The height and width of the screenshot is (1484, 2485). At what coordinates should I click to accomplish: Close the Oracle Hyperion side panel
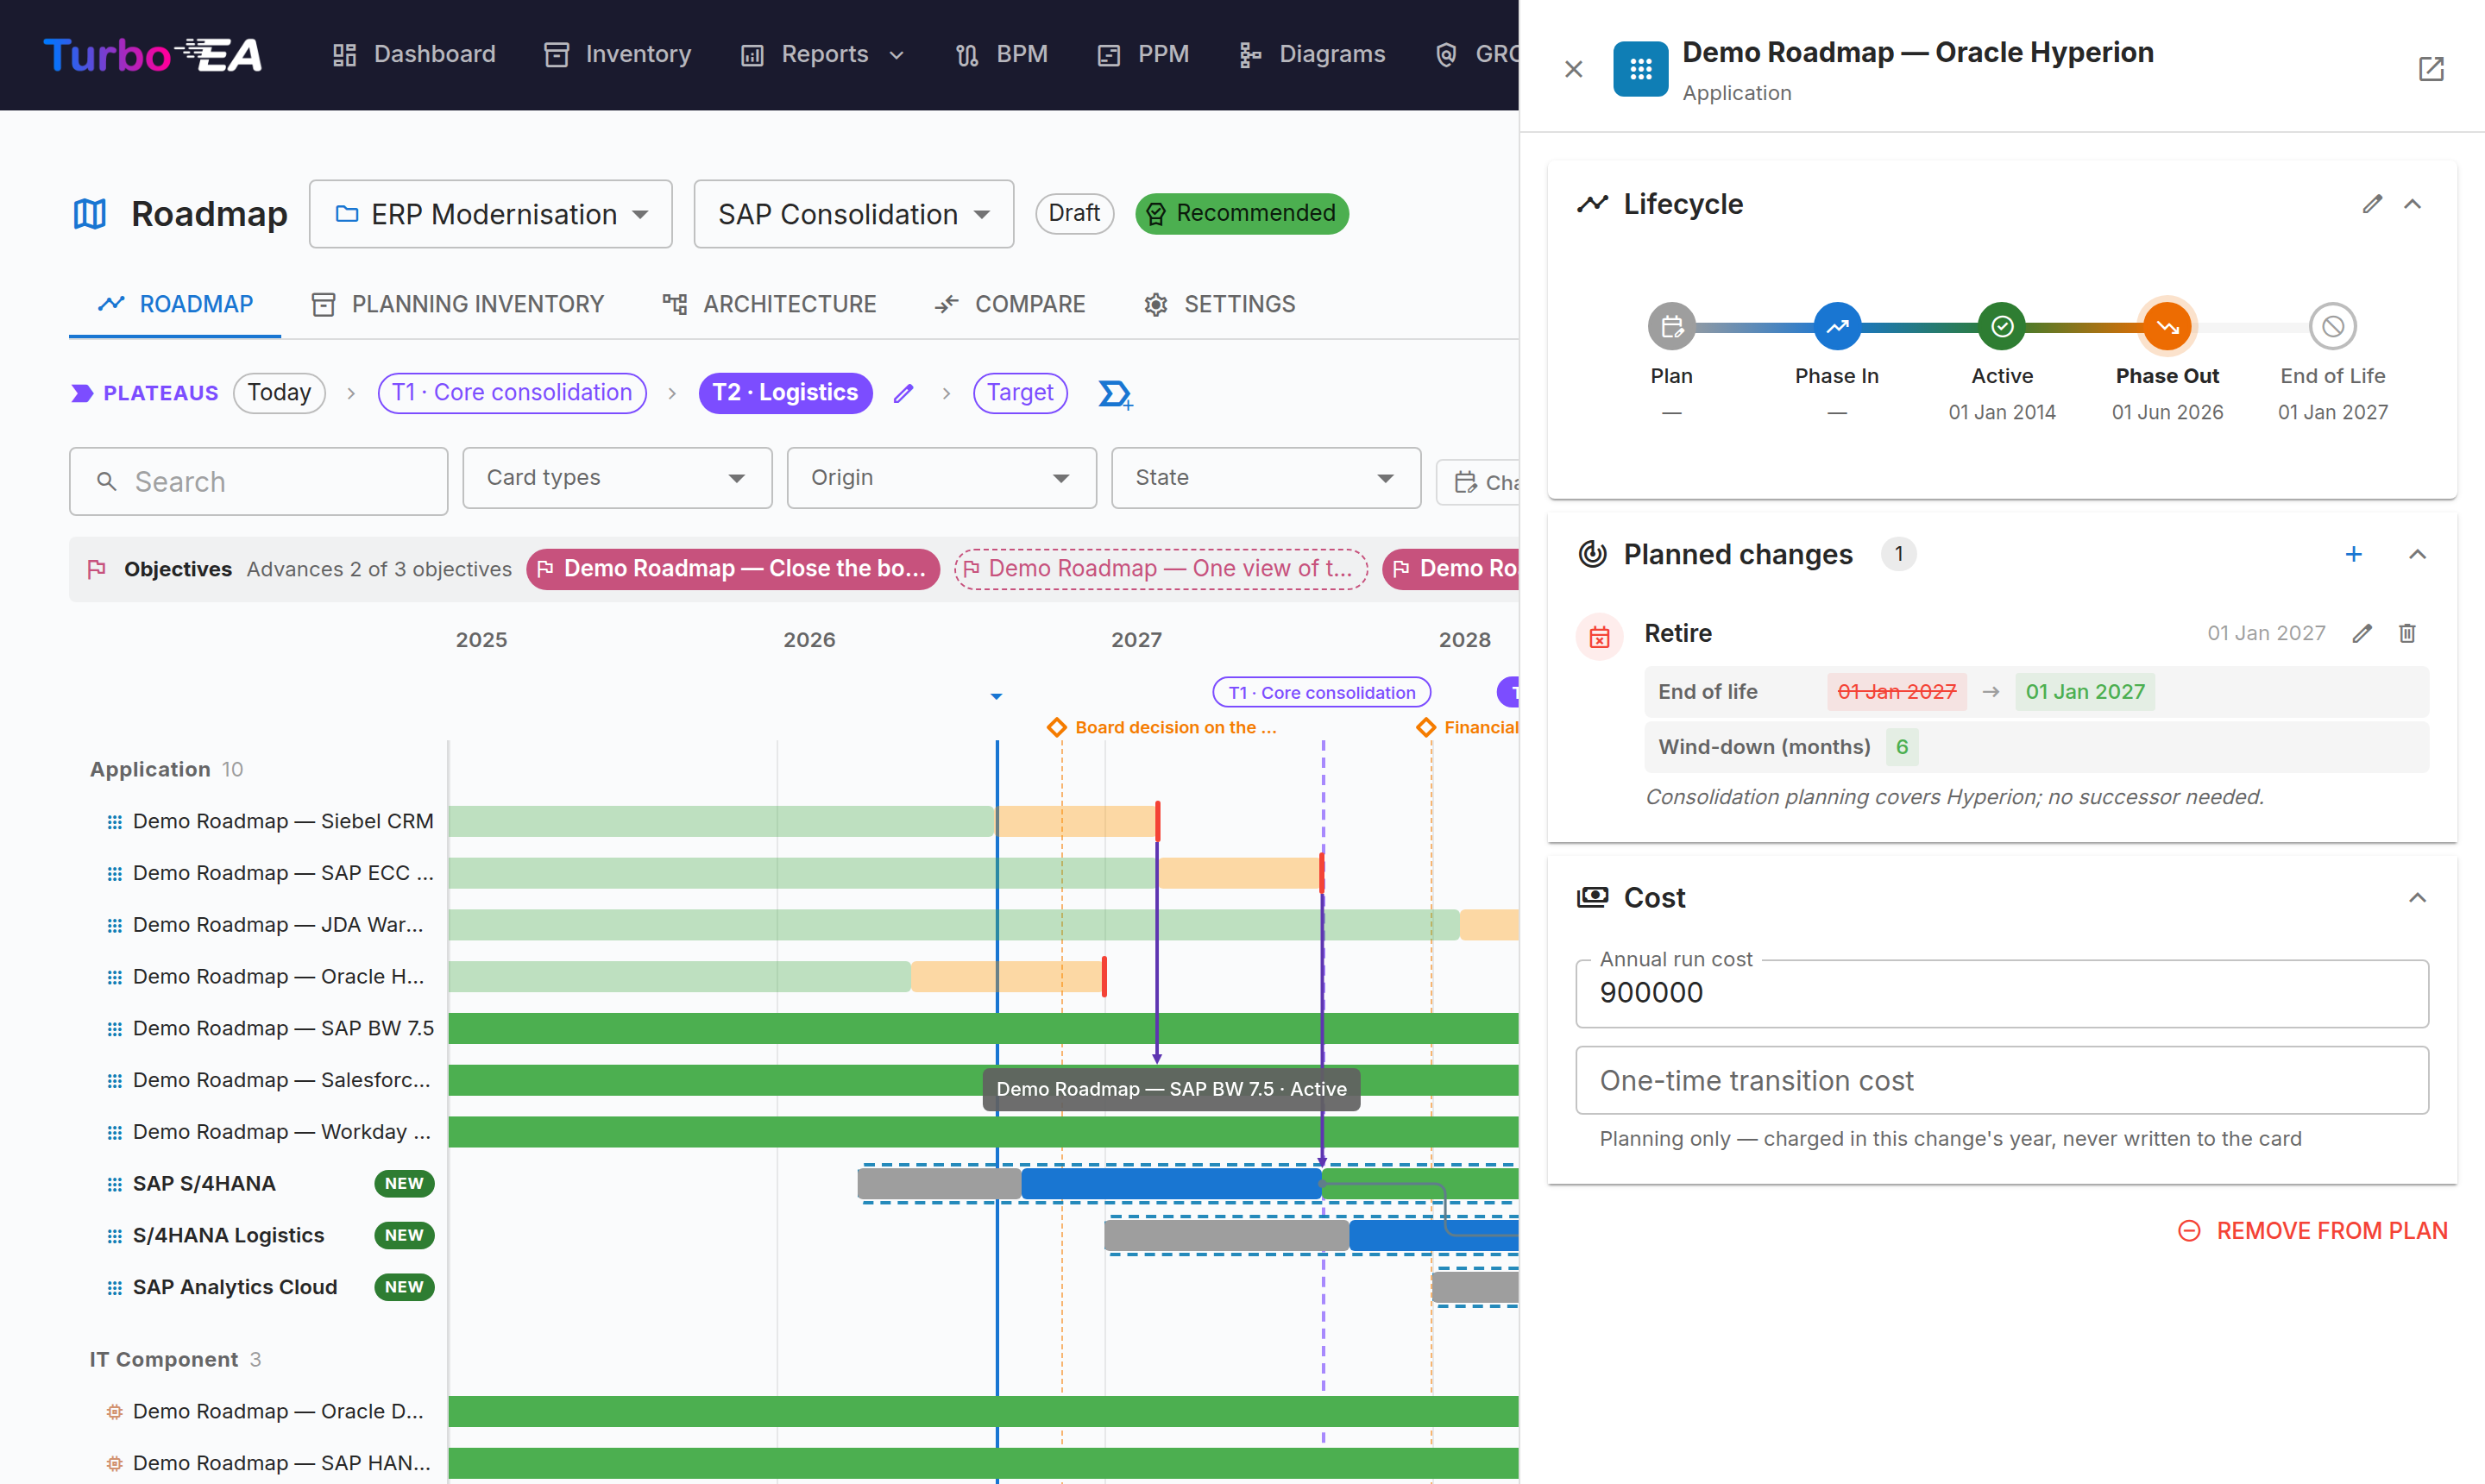point(1573,69)
